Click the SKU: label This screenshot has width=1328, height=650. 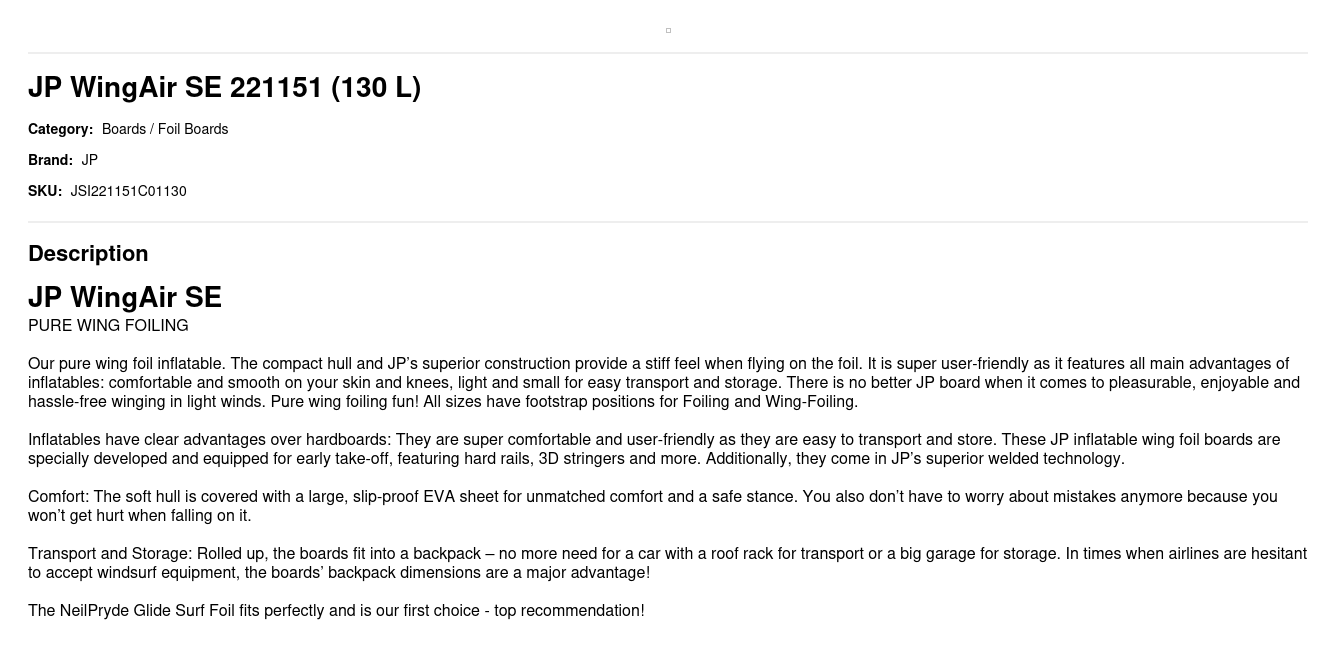[x=45, y=191]
